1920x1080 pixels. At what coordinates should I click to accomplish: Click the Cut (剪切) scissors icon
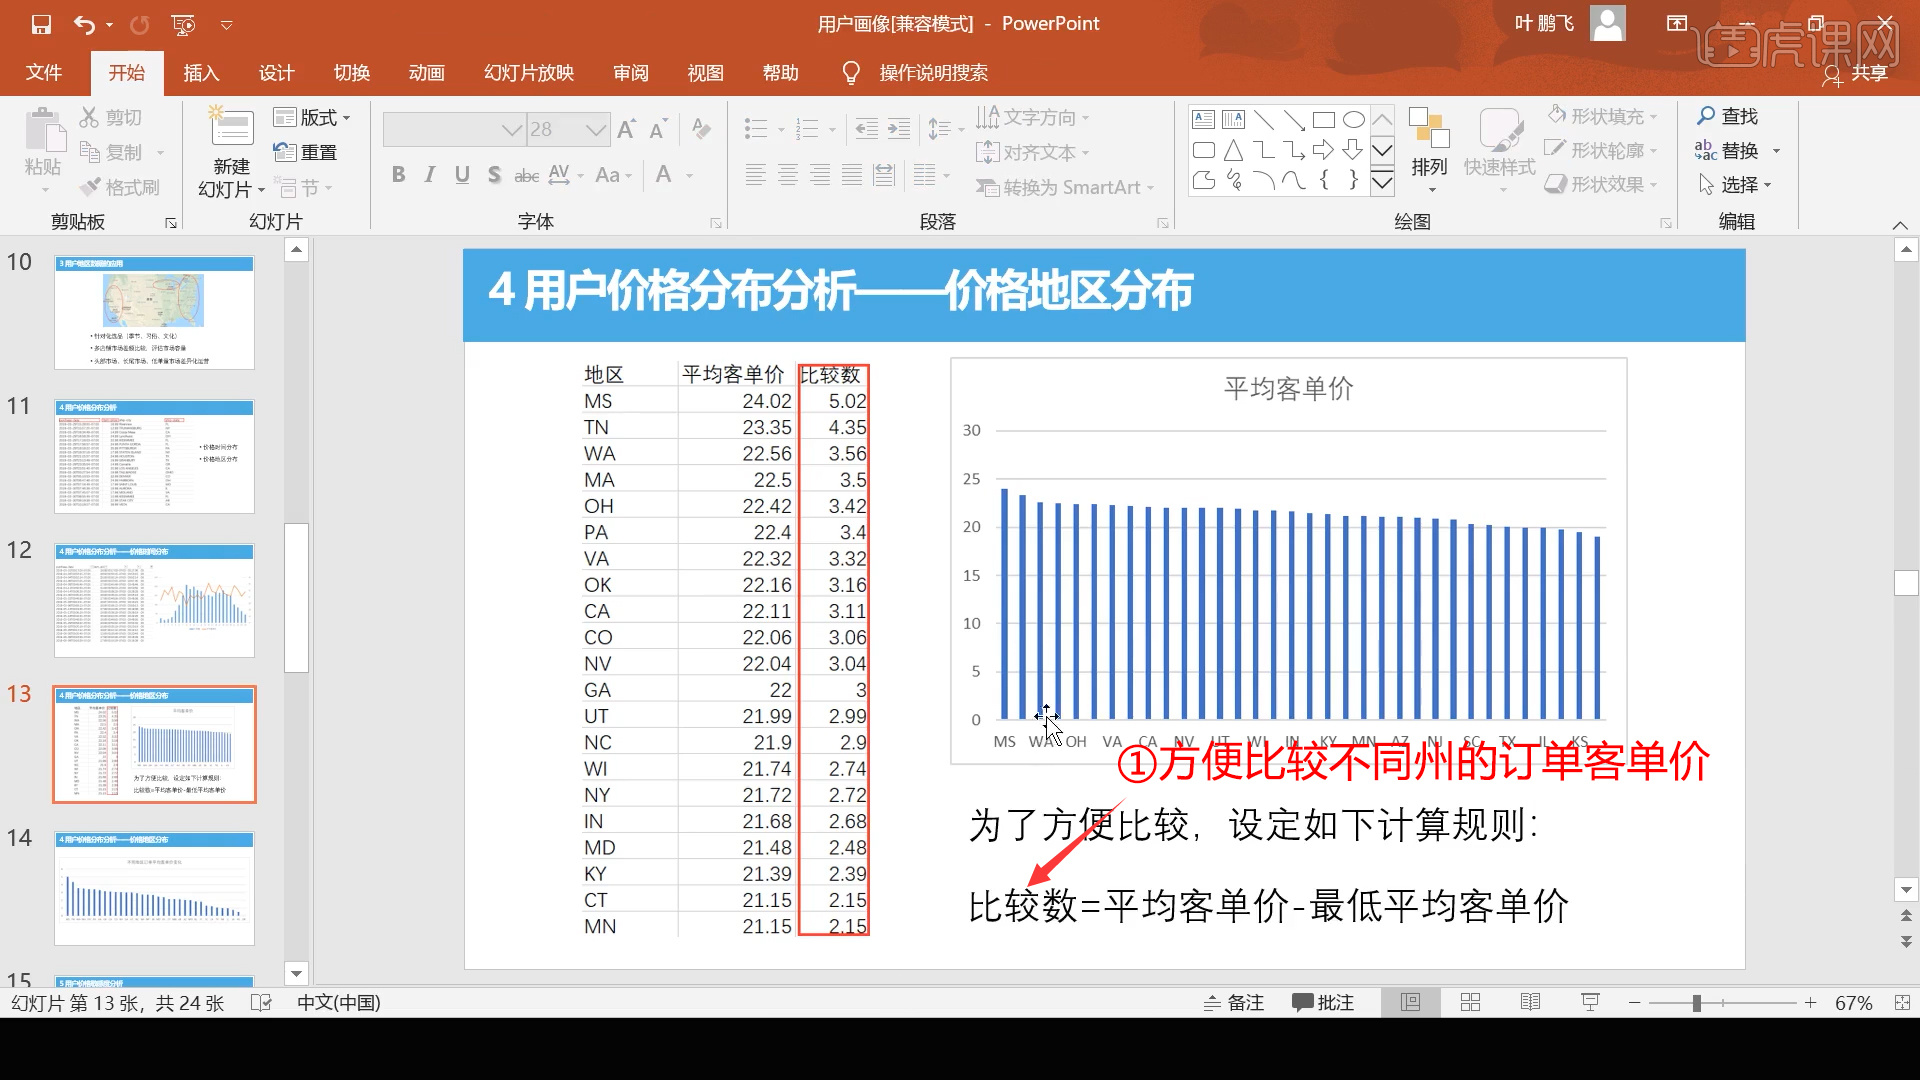coord(90,117)
